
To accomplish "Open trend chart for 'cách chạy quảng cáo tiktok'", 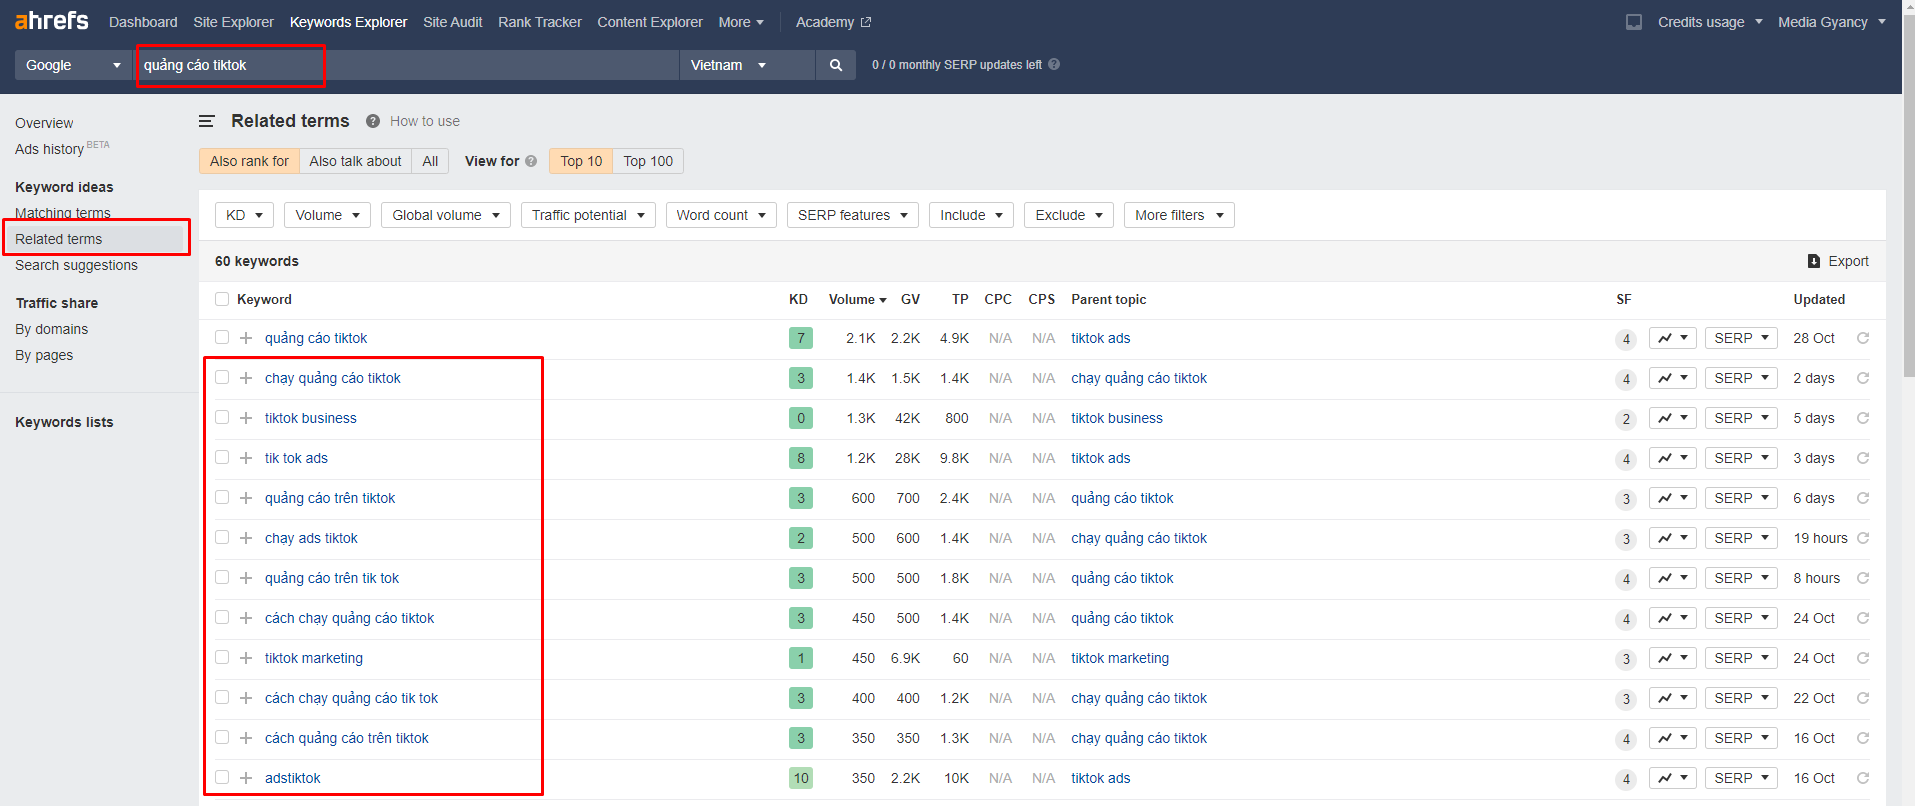I will pyautogui.click(x=1673, y=618).
